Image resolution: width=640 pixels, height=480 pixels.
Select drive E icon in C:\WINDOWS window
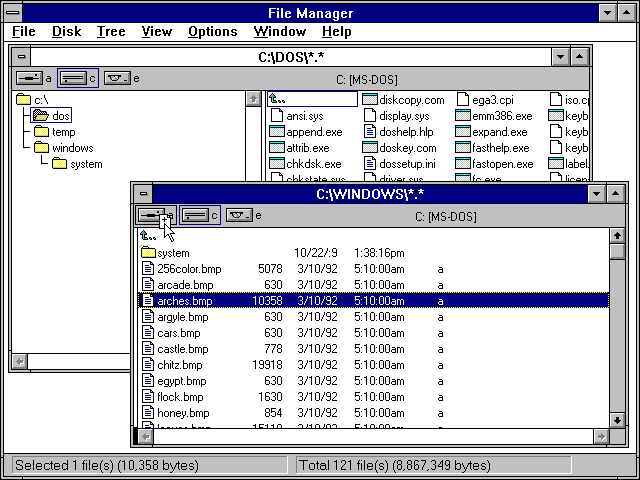(x=239, y=215)
